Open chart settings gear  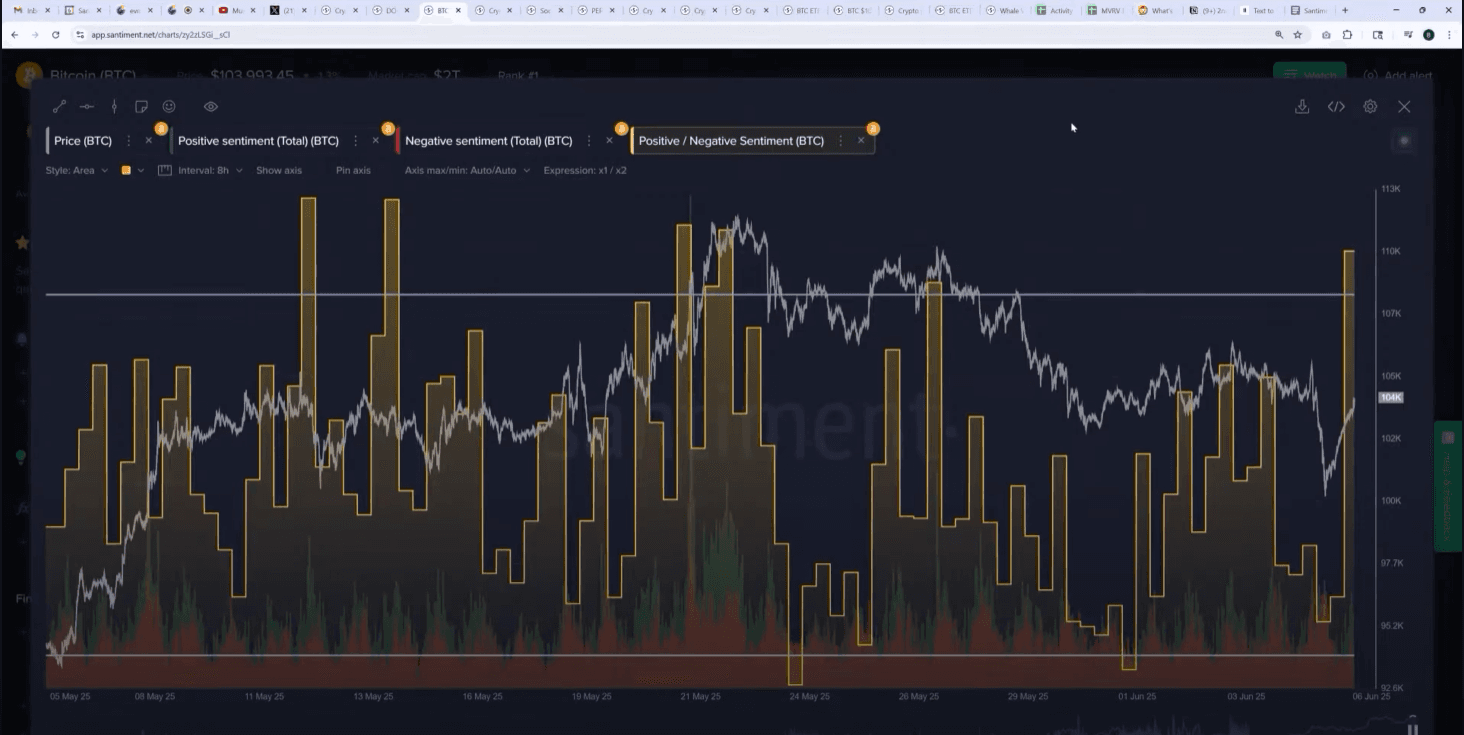tap(1370, 107)
